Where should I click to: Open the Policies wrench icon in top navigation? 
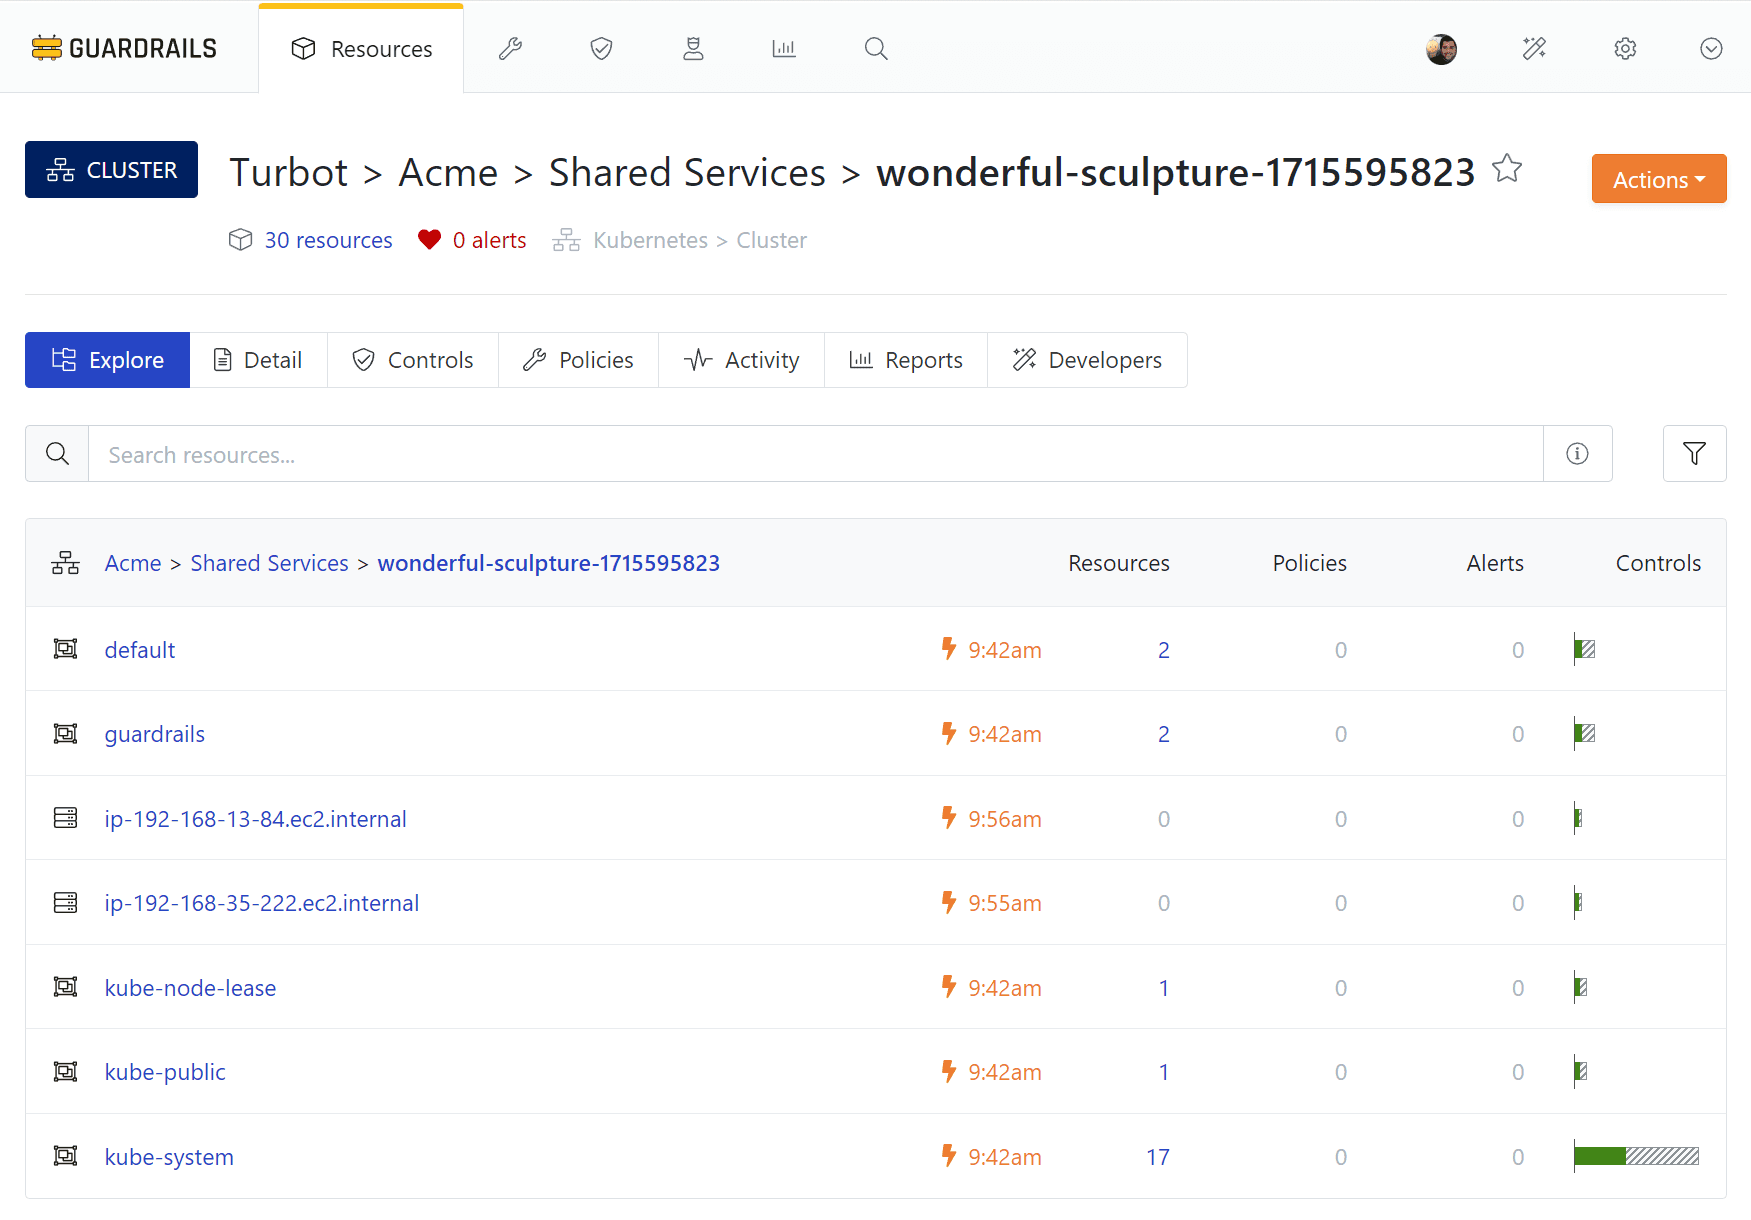[x=511, y=48]
